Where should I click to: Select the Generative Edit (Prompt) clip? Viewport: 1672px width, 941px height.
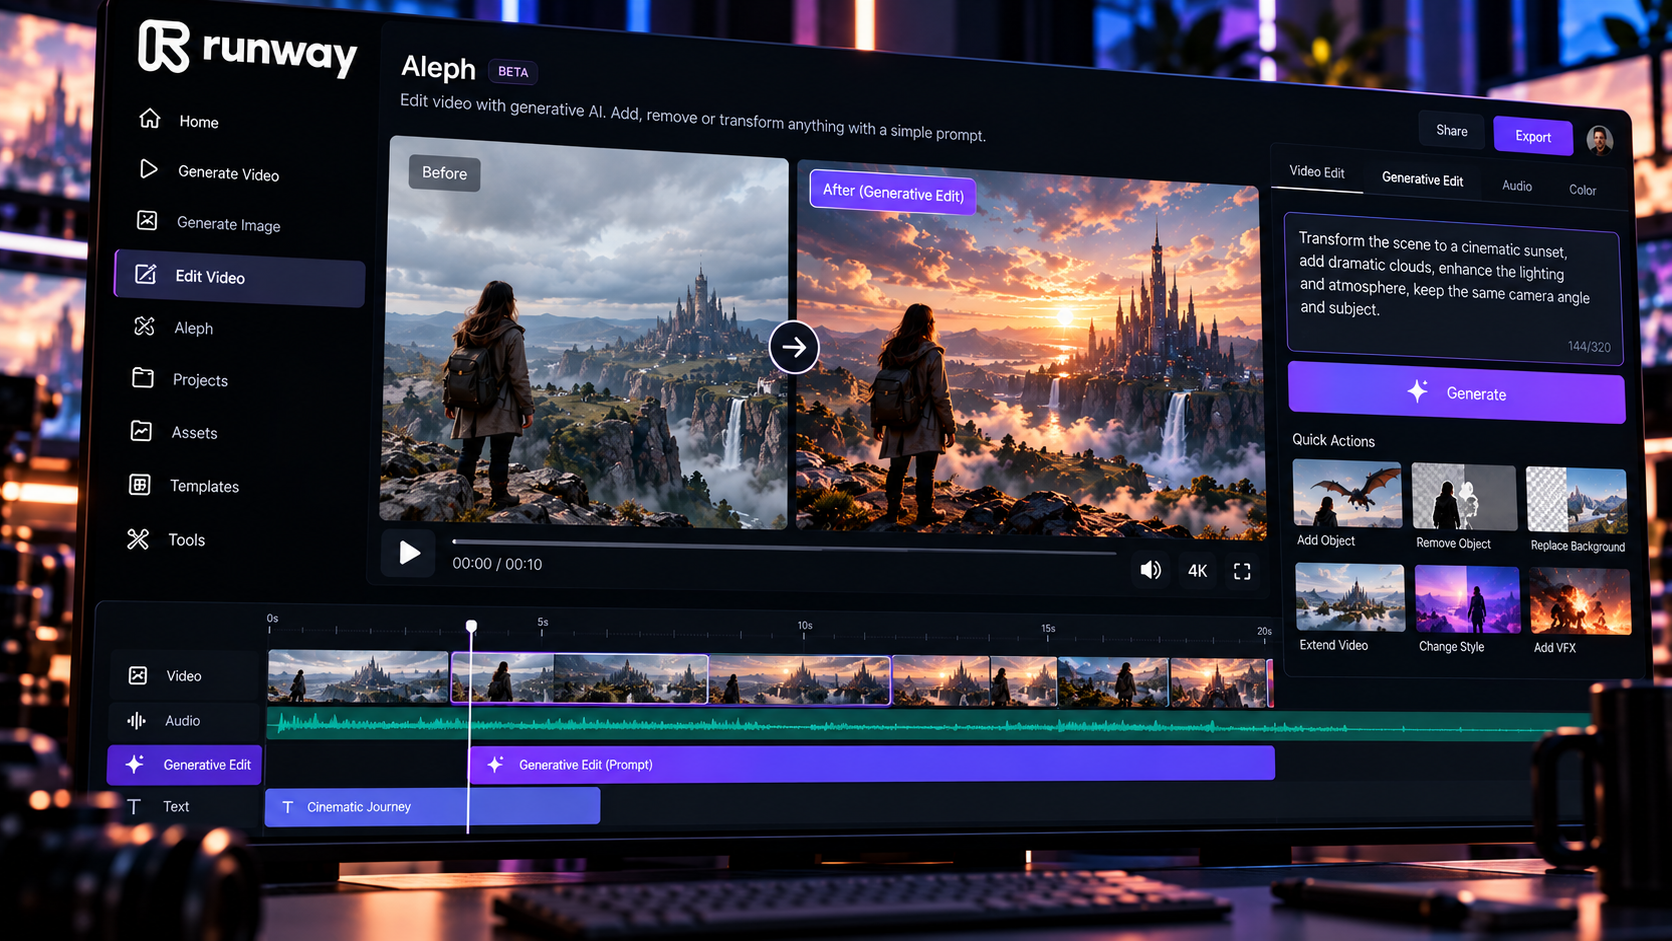coord(872,764)
